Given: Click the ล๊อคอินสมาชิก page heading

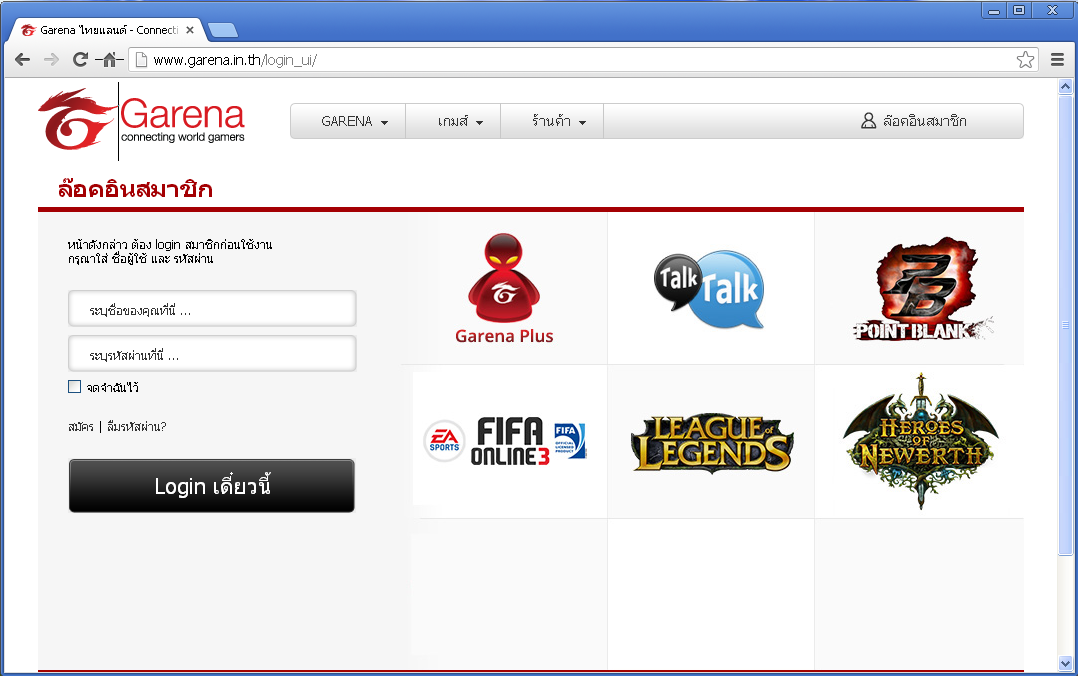Looking at the screenshot, I should coord(135,188).
